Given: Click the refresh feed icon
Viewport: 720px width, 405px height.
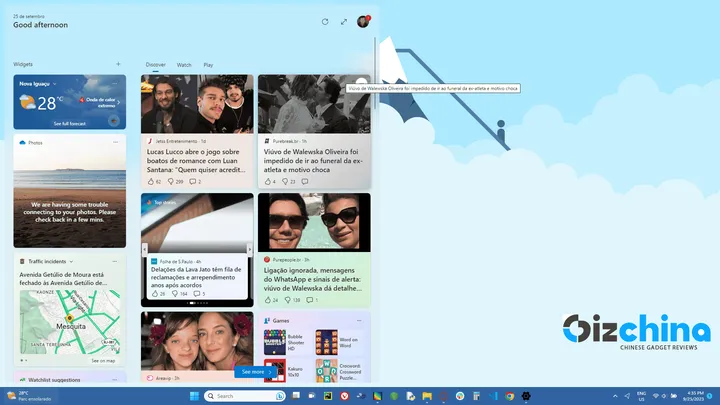Looking at the screenshot, I should coord(325,21).
